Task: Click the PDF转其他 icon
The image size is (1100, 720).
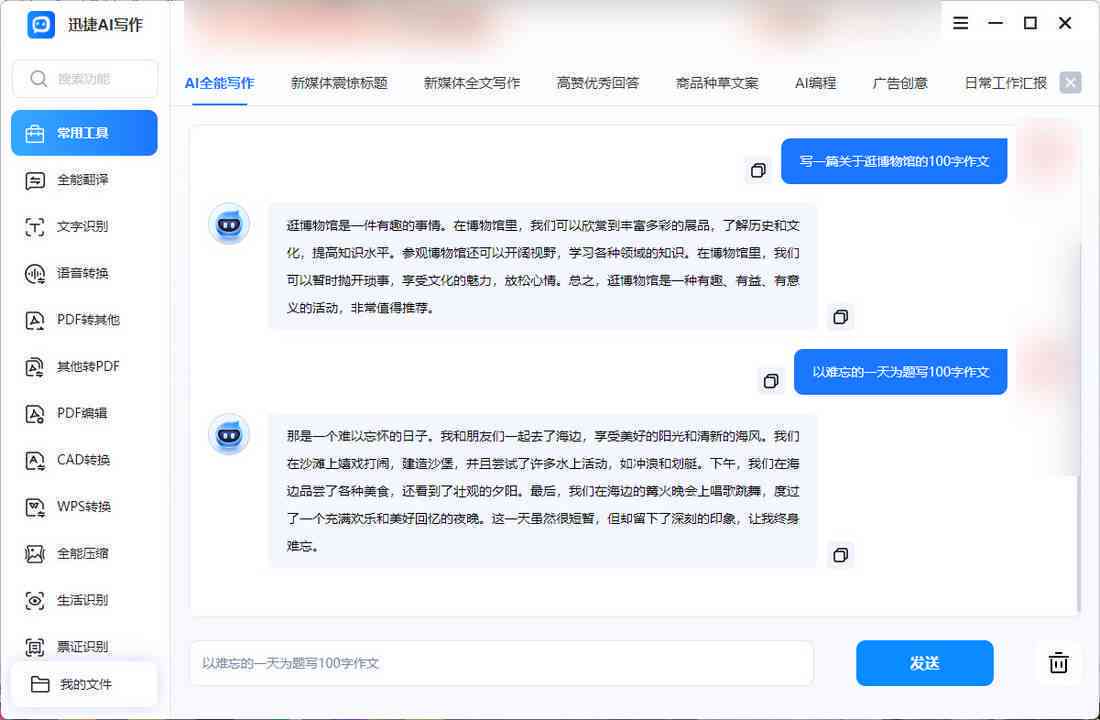Action: [34, 320]
